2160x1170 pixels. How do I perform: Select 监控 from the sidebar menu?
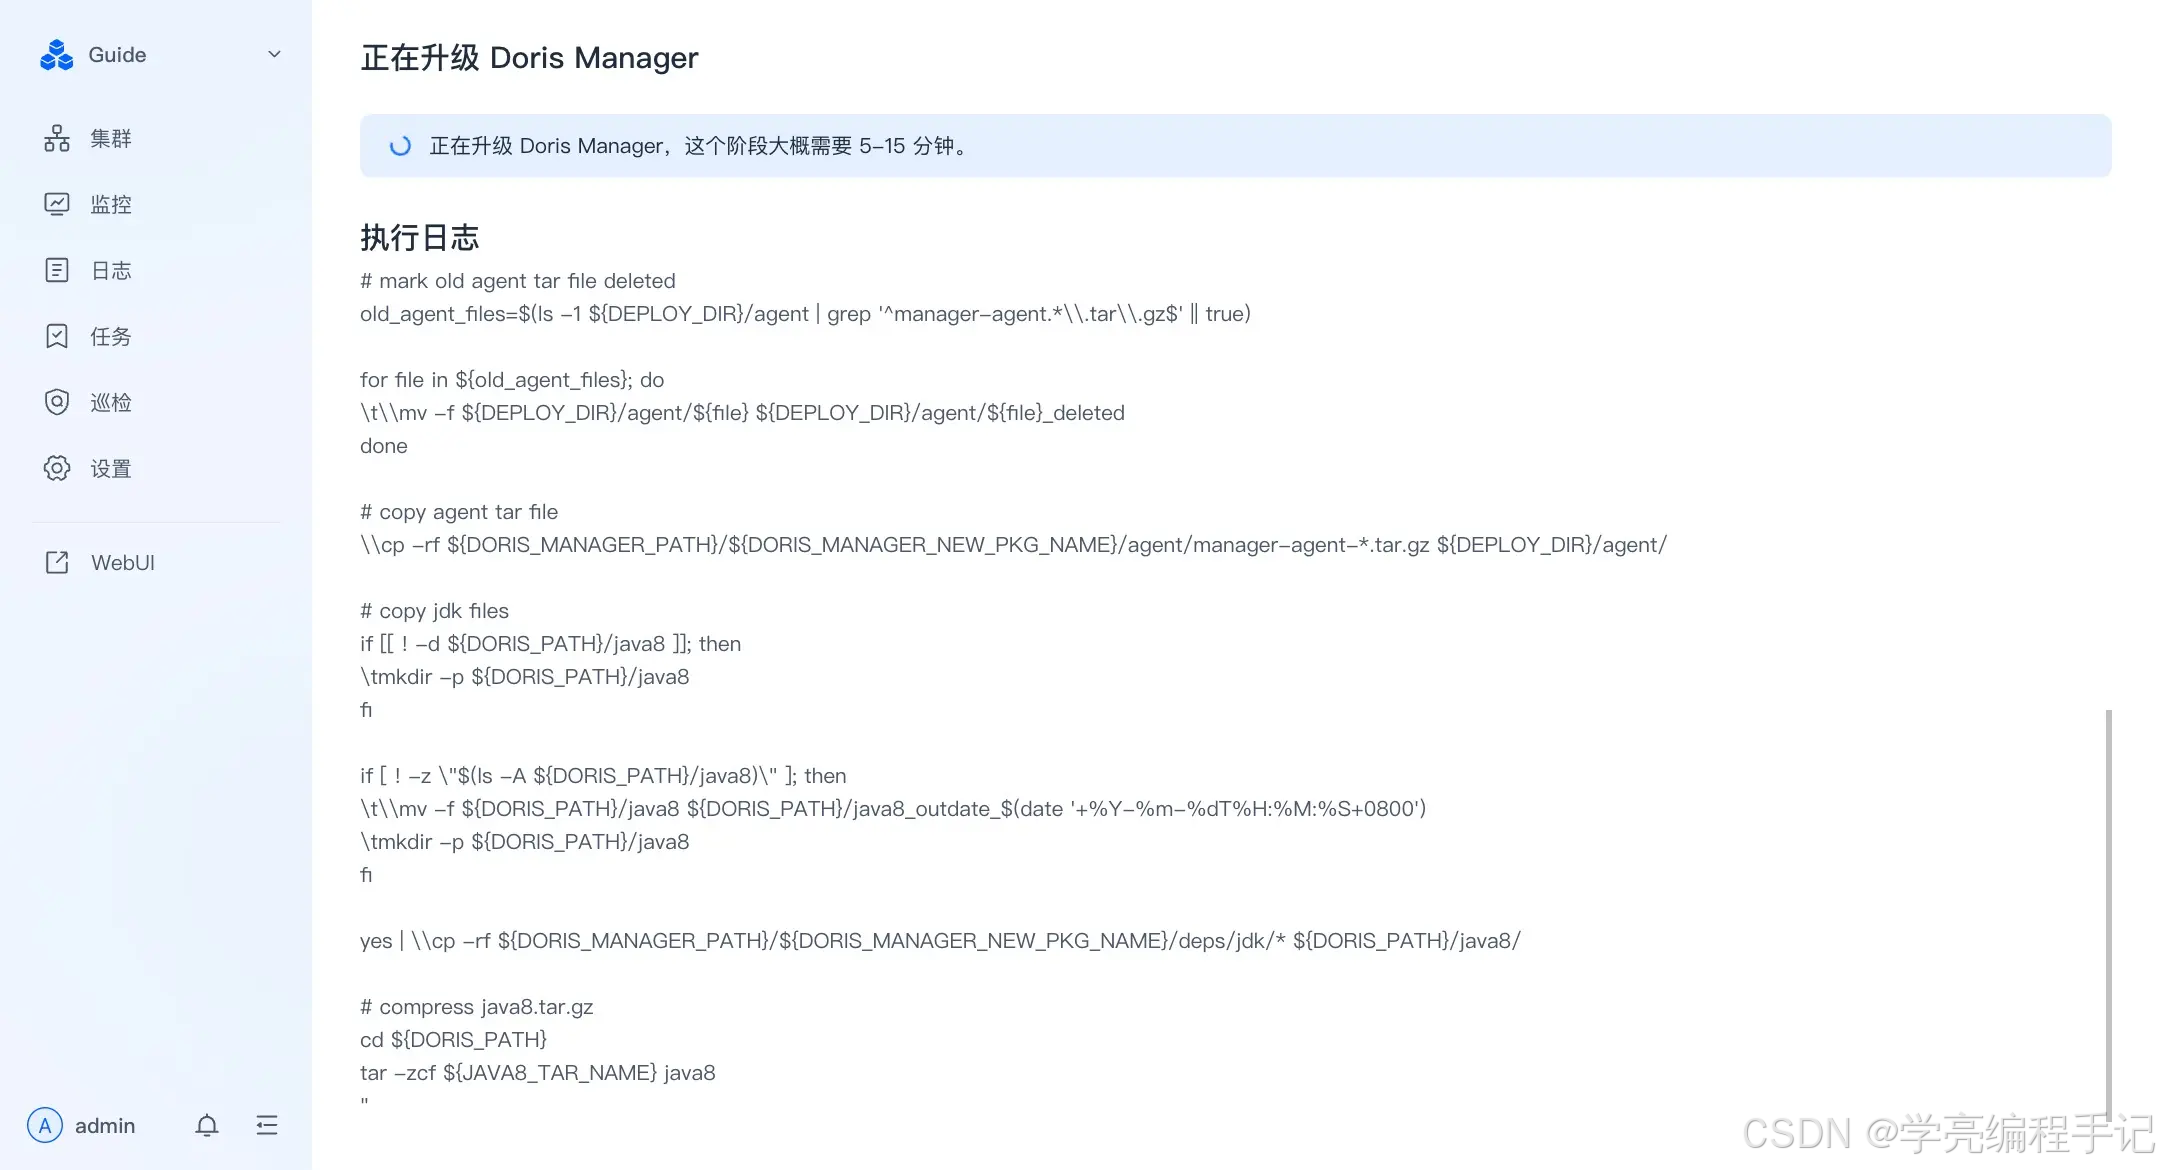point(110,203)
